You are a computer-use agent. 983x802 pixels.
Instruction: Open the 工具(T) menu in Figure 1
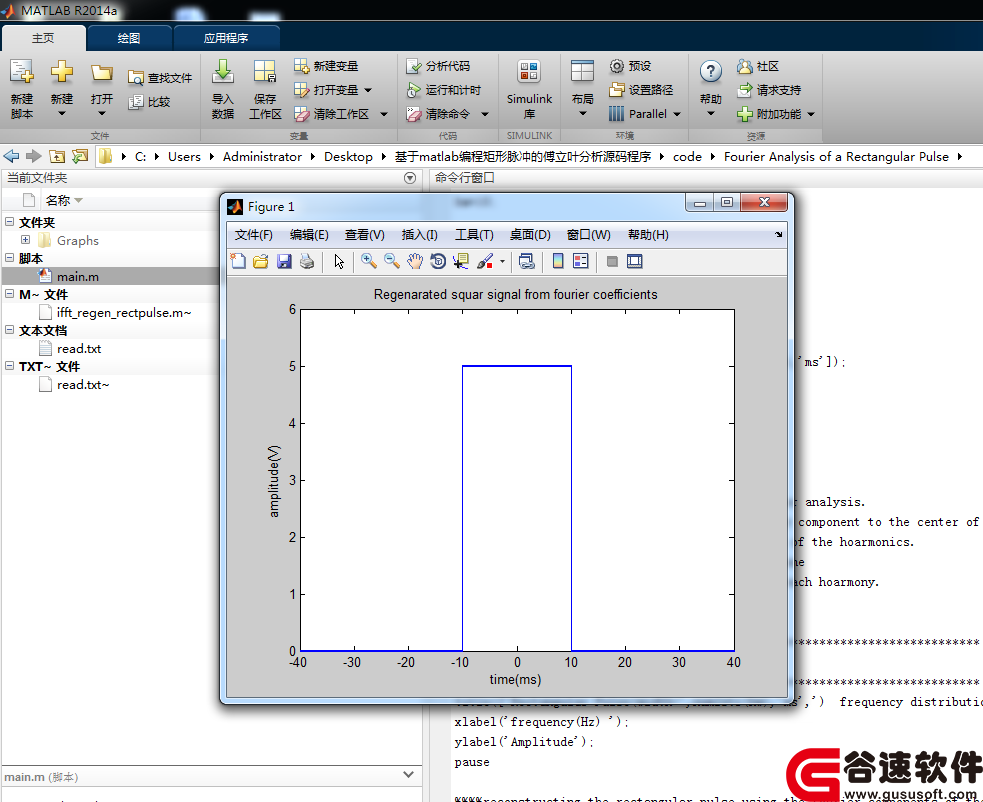[x=474, y=235]
